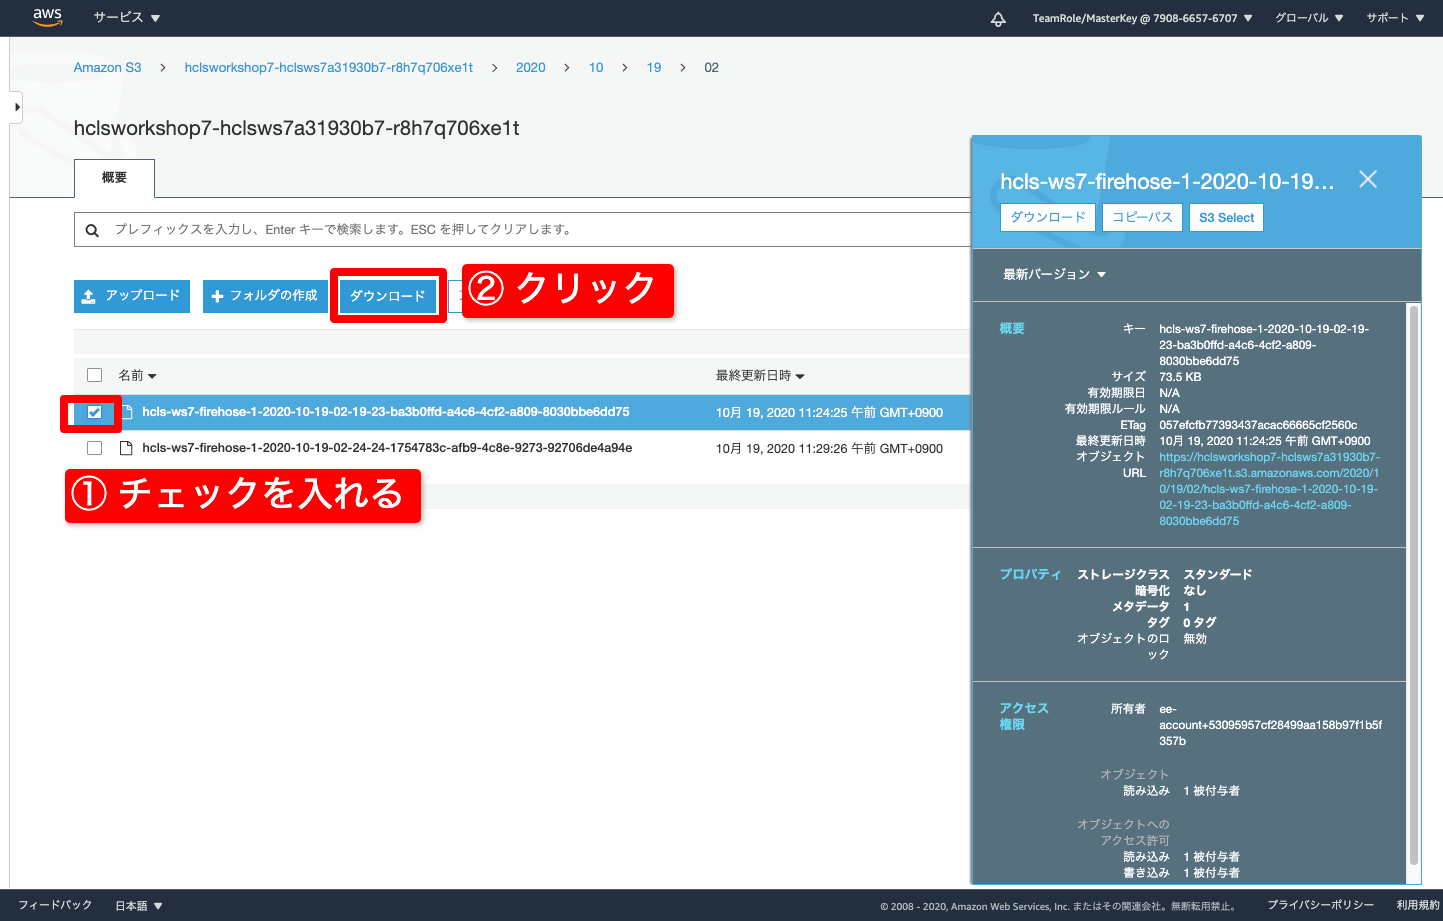The image size is (1443, 921).
Task: Open the 利用規約 footer link
Action: pyautogui.click(x=1418, y=905)
